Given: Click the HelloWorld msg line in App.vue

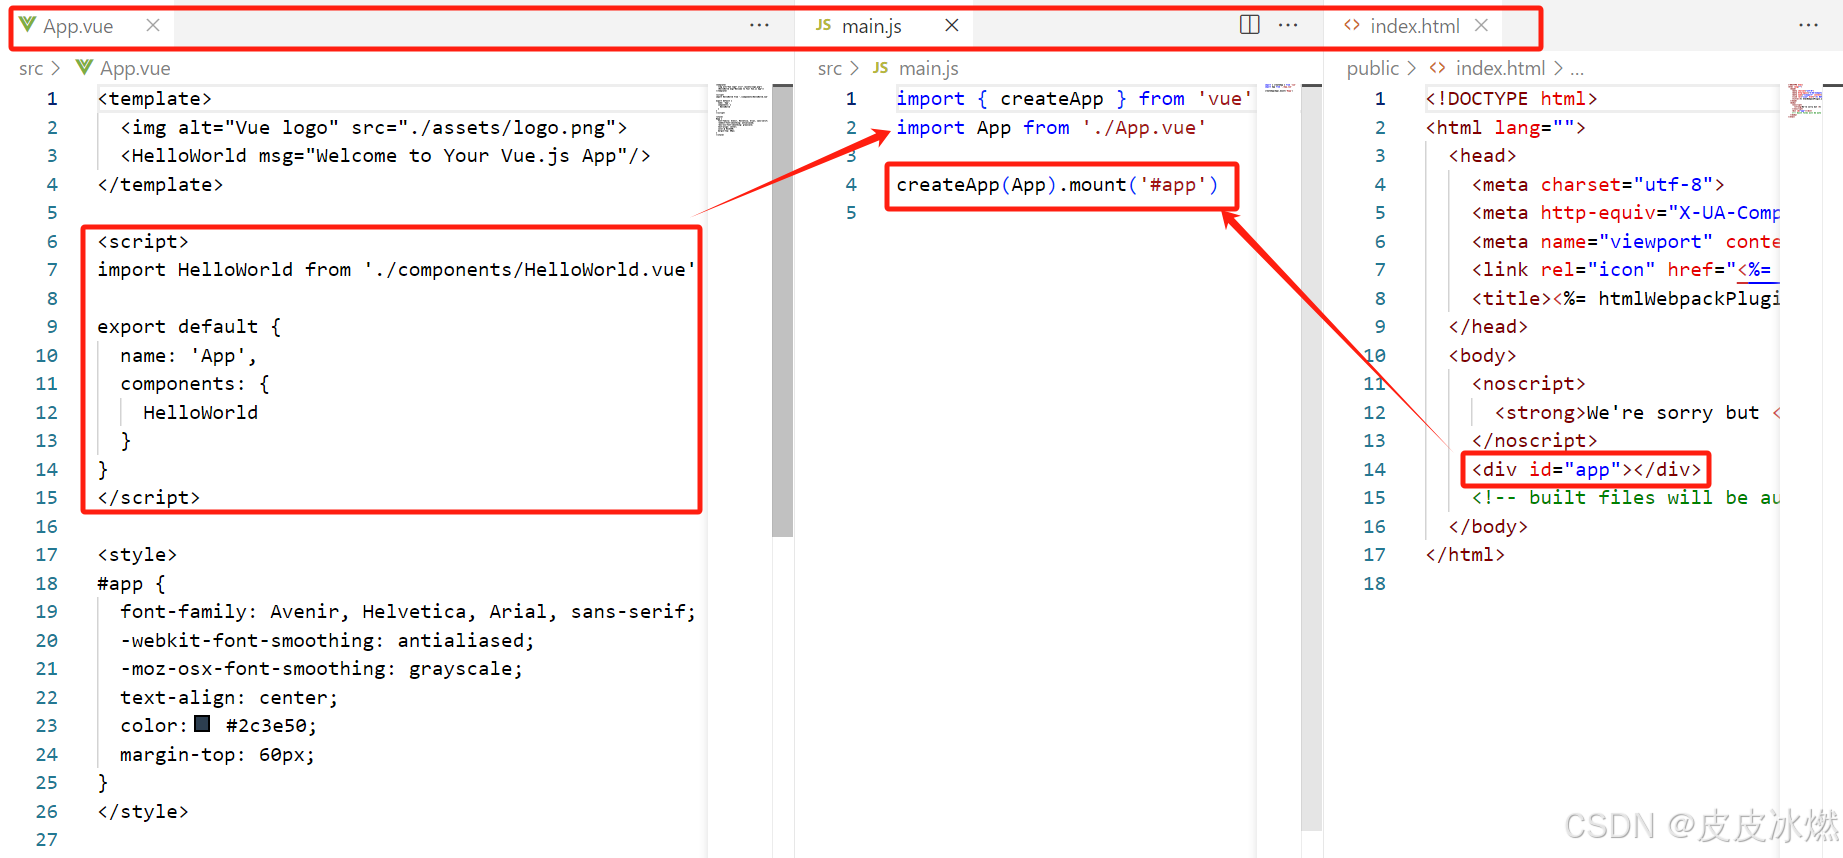Looking at the screenshot, I should 385,155.
